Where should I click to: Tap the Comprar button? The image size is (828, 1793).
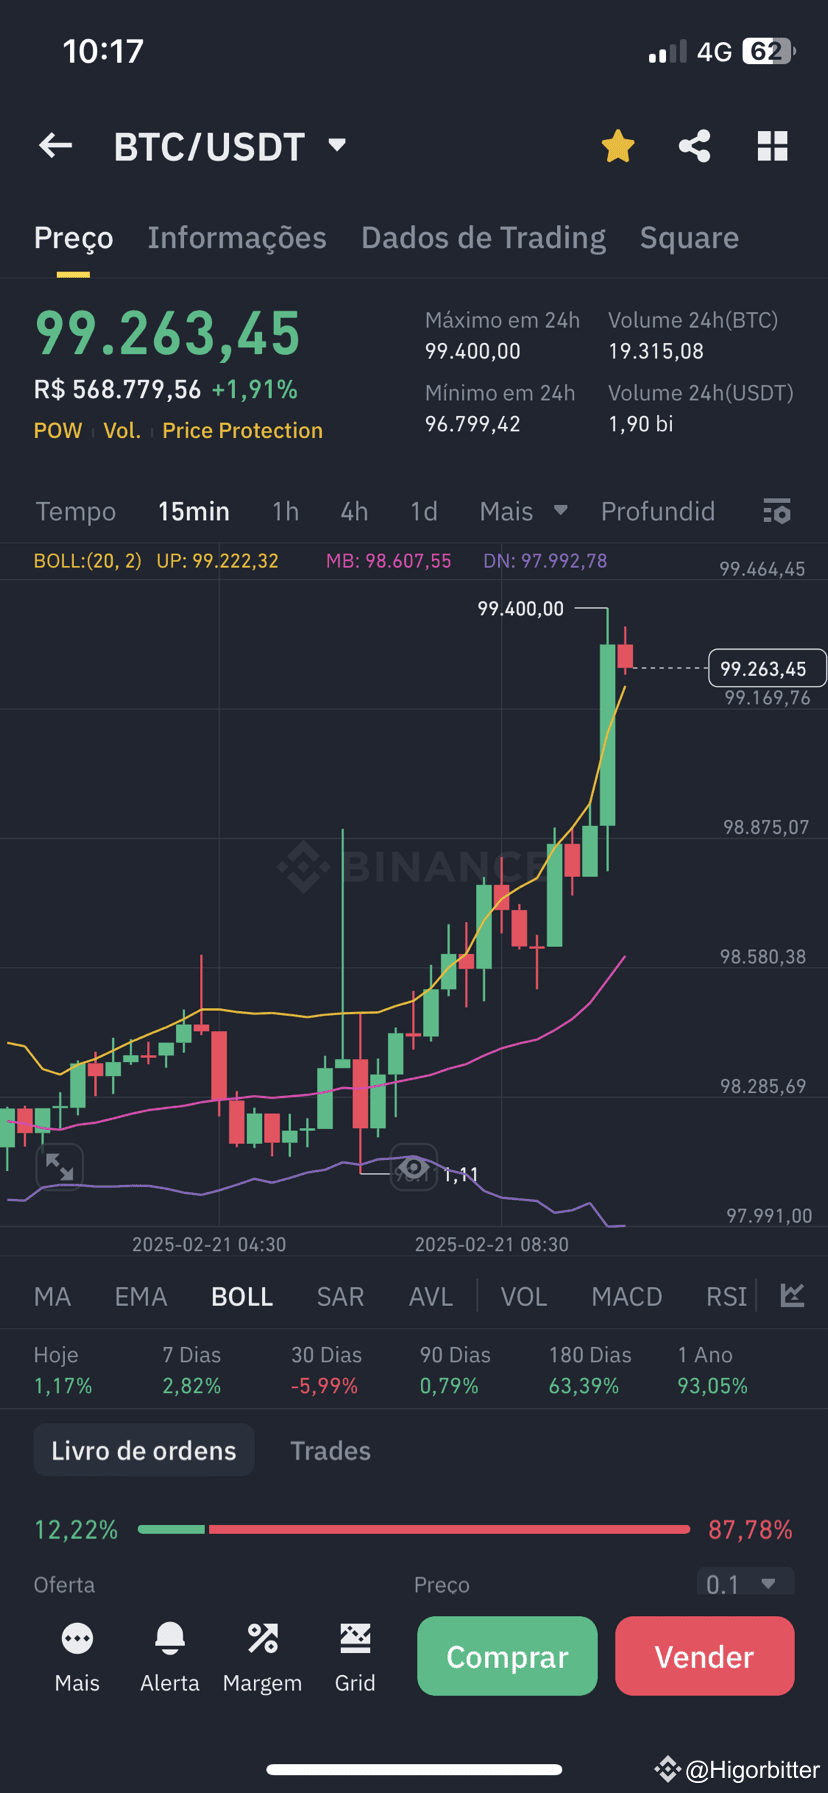507,1656
